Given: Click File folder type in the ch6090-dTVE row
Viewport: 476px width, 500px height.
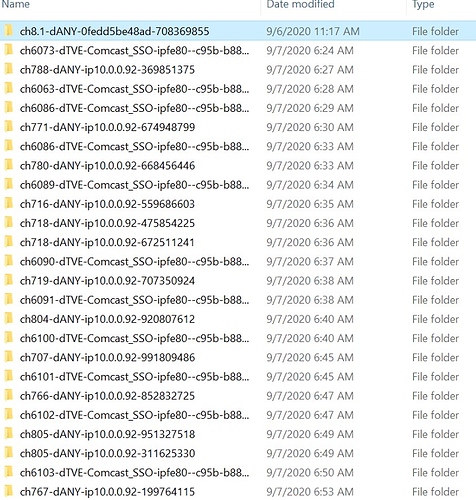Looking at the screenshot, I should click(435, 261).
